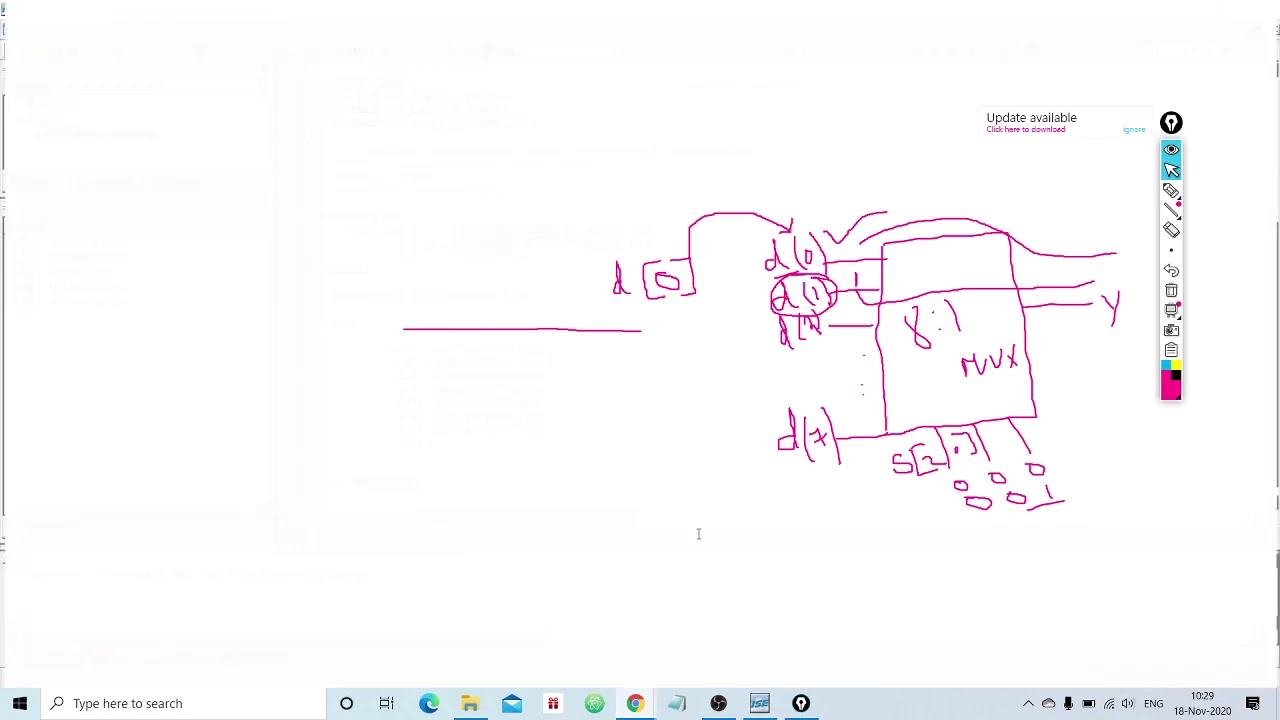The image size is (1280, 720).
Task: Click the clipboard icon in the toolbar
Action: coord(1171,350)
